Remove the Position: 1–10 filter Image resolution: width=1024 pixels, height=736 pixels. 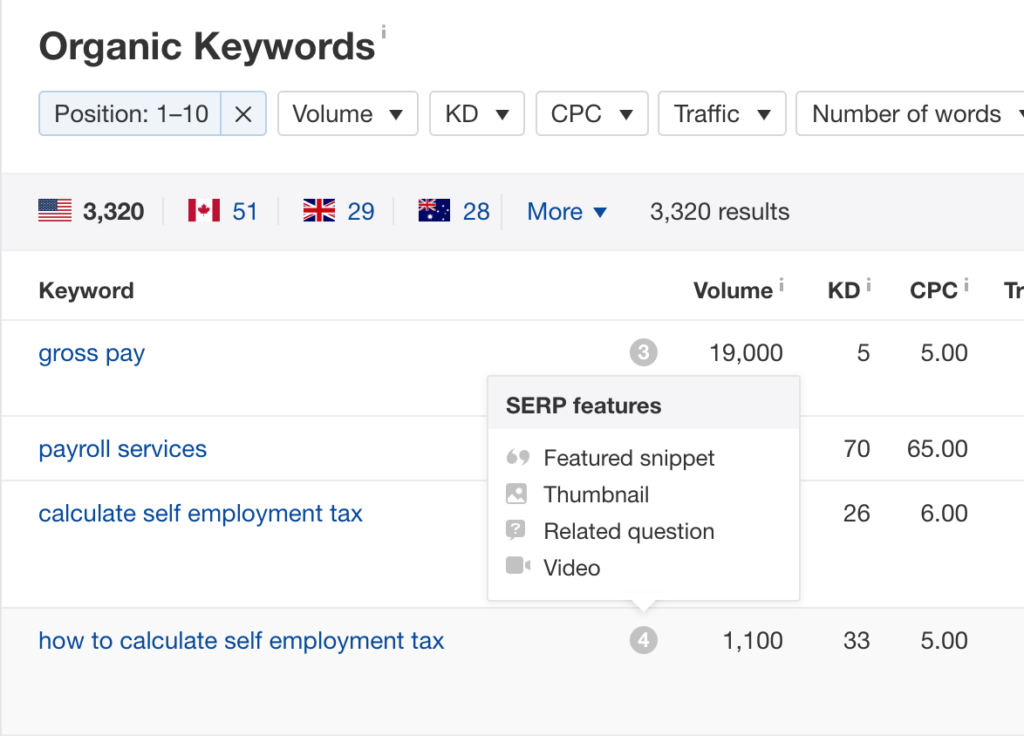pyautogui.click(x=243, y=114)
